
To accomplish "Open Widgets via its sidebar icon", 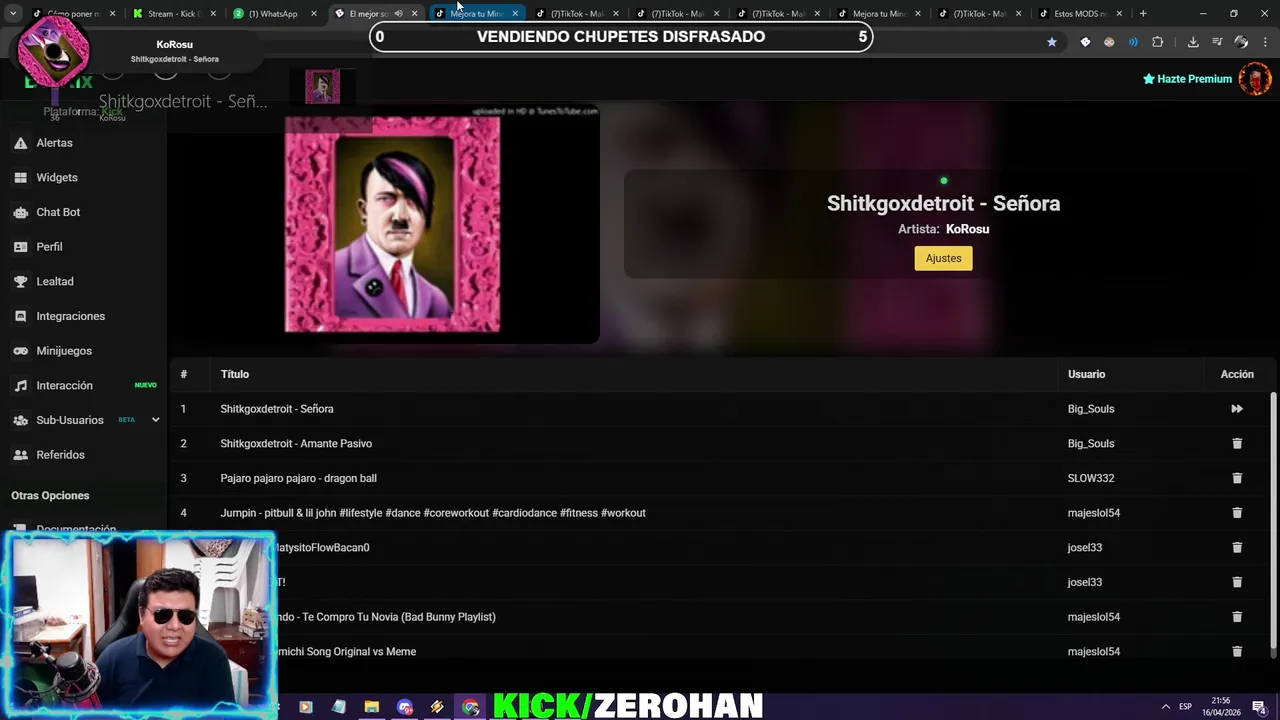I will point(20,177).
